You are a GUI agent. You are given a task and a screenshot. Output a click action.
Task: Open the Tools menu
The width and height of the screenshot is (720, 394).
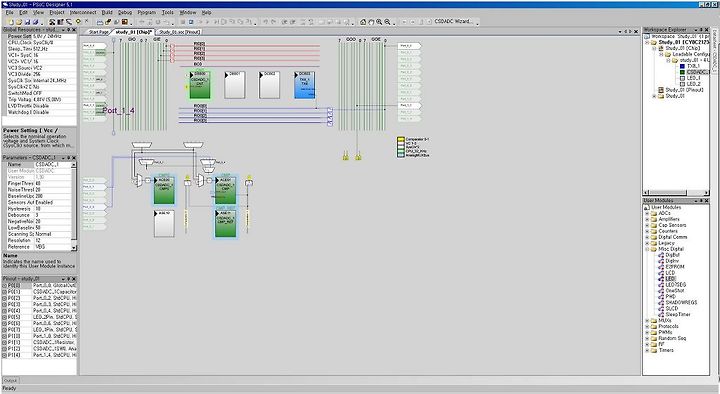tap(168, 12)
